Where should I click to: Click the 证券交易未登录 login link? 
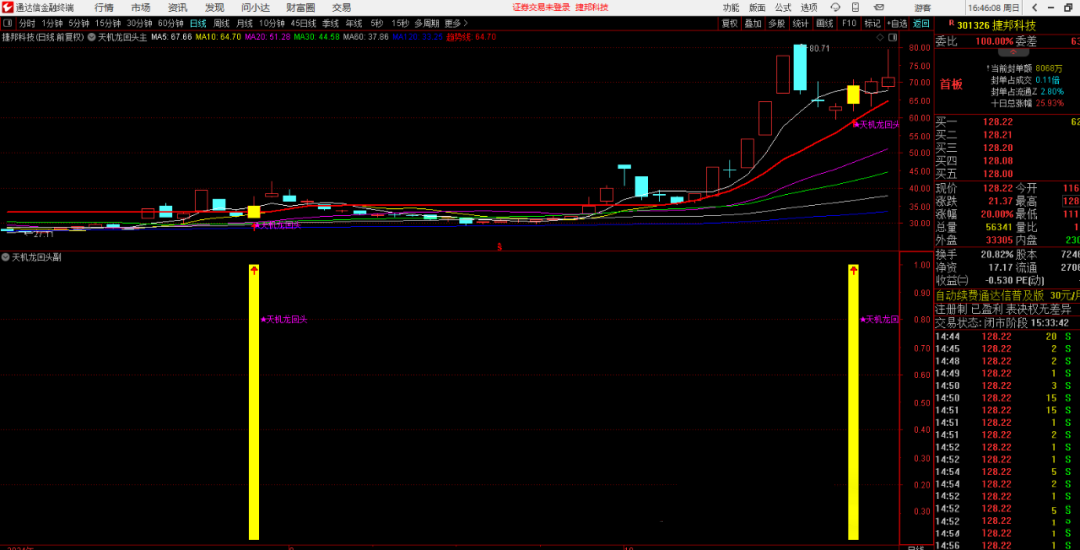click(540, 7)
